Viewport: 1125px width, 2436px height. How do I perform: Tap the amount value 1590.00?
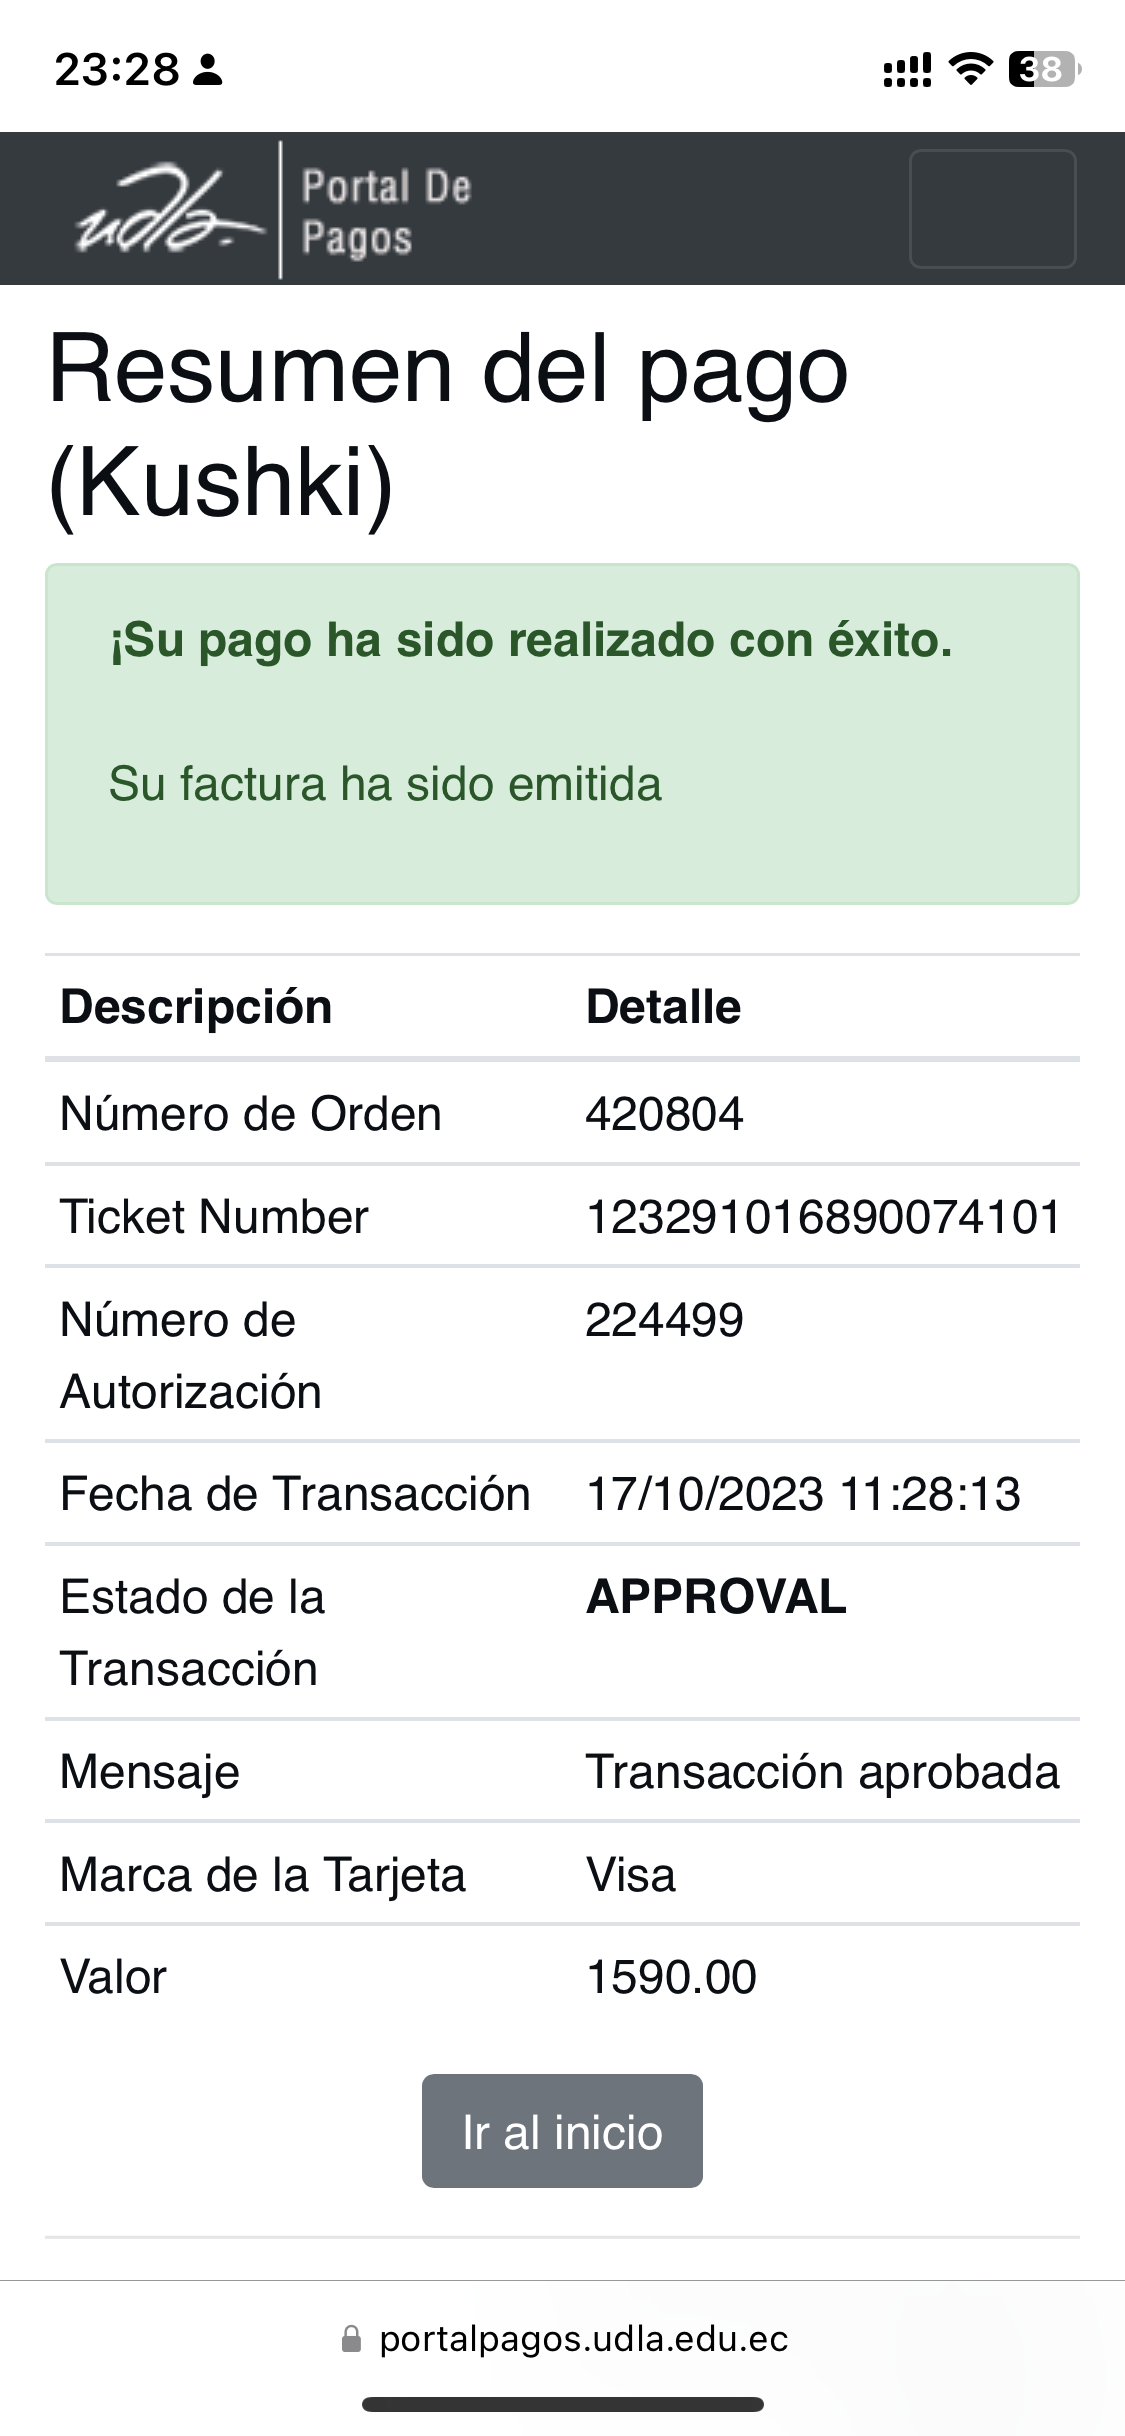tap(671, 1977)
